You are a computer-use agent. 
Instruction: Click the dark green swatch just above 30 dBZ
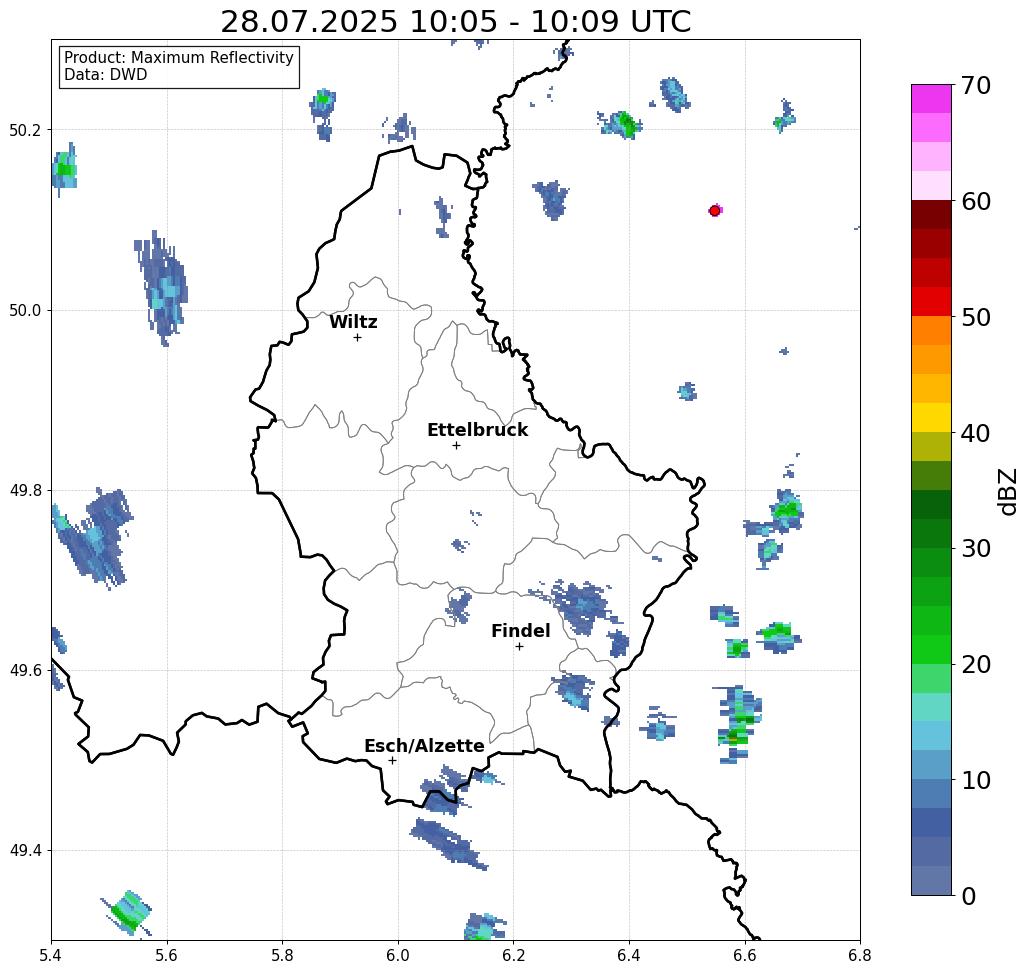(x=931, y=533)
